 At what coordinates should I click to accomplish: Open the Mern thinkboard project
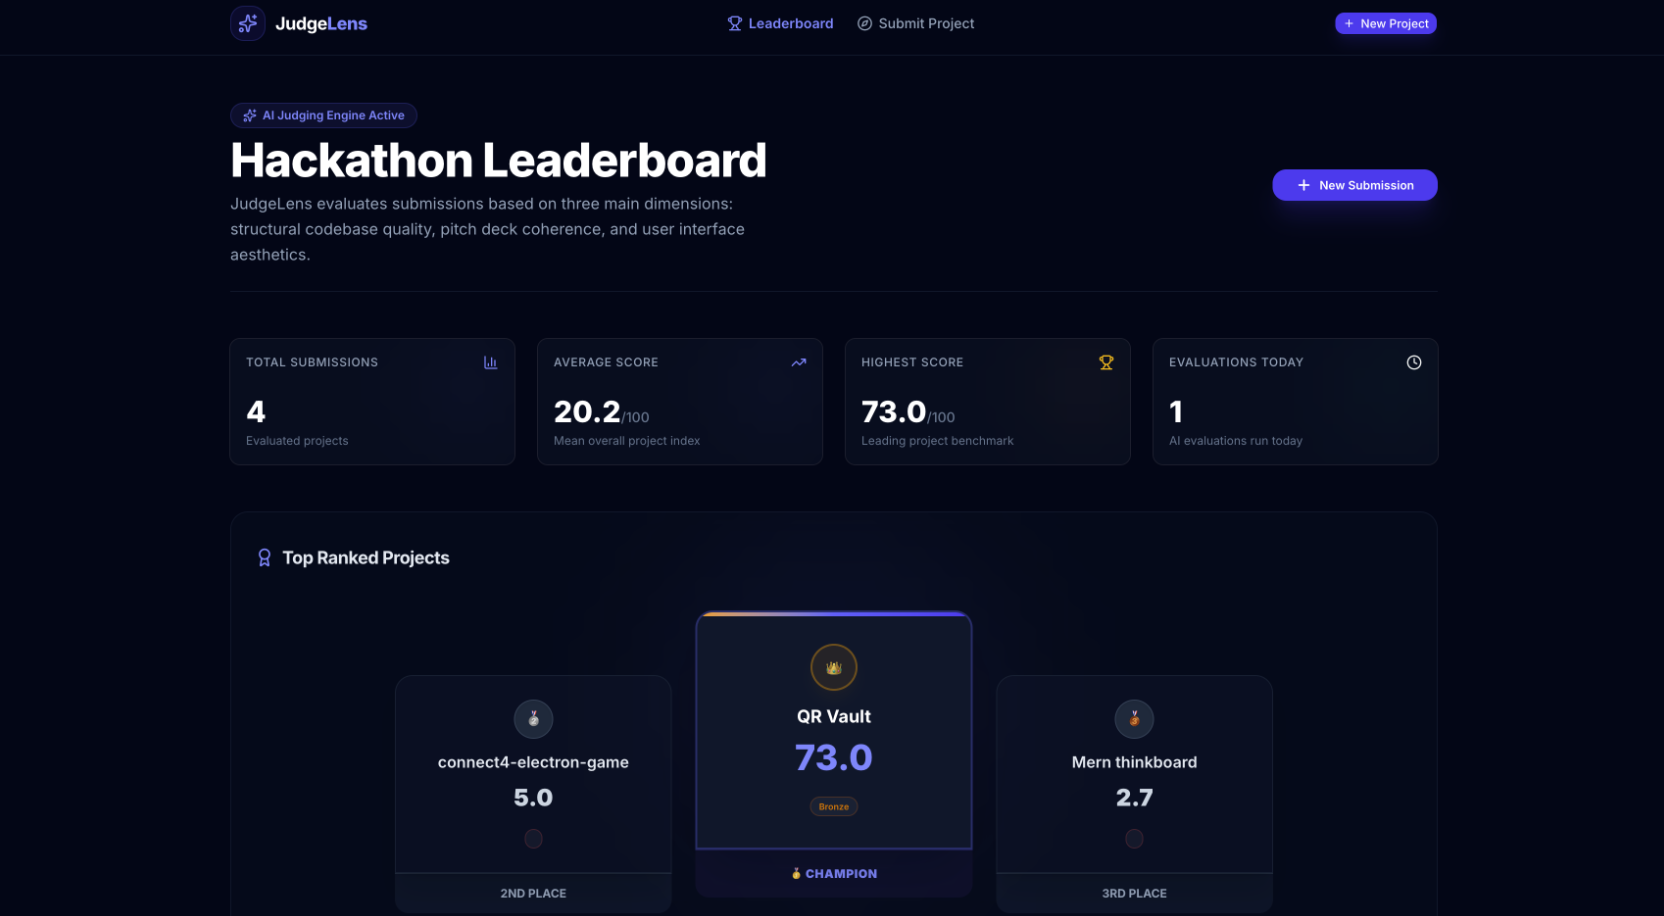1134,762
